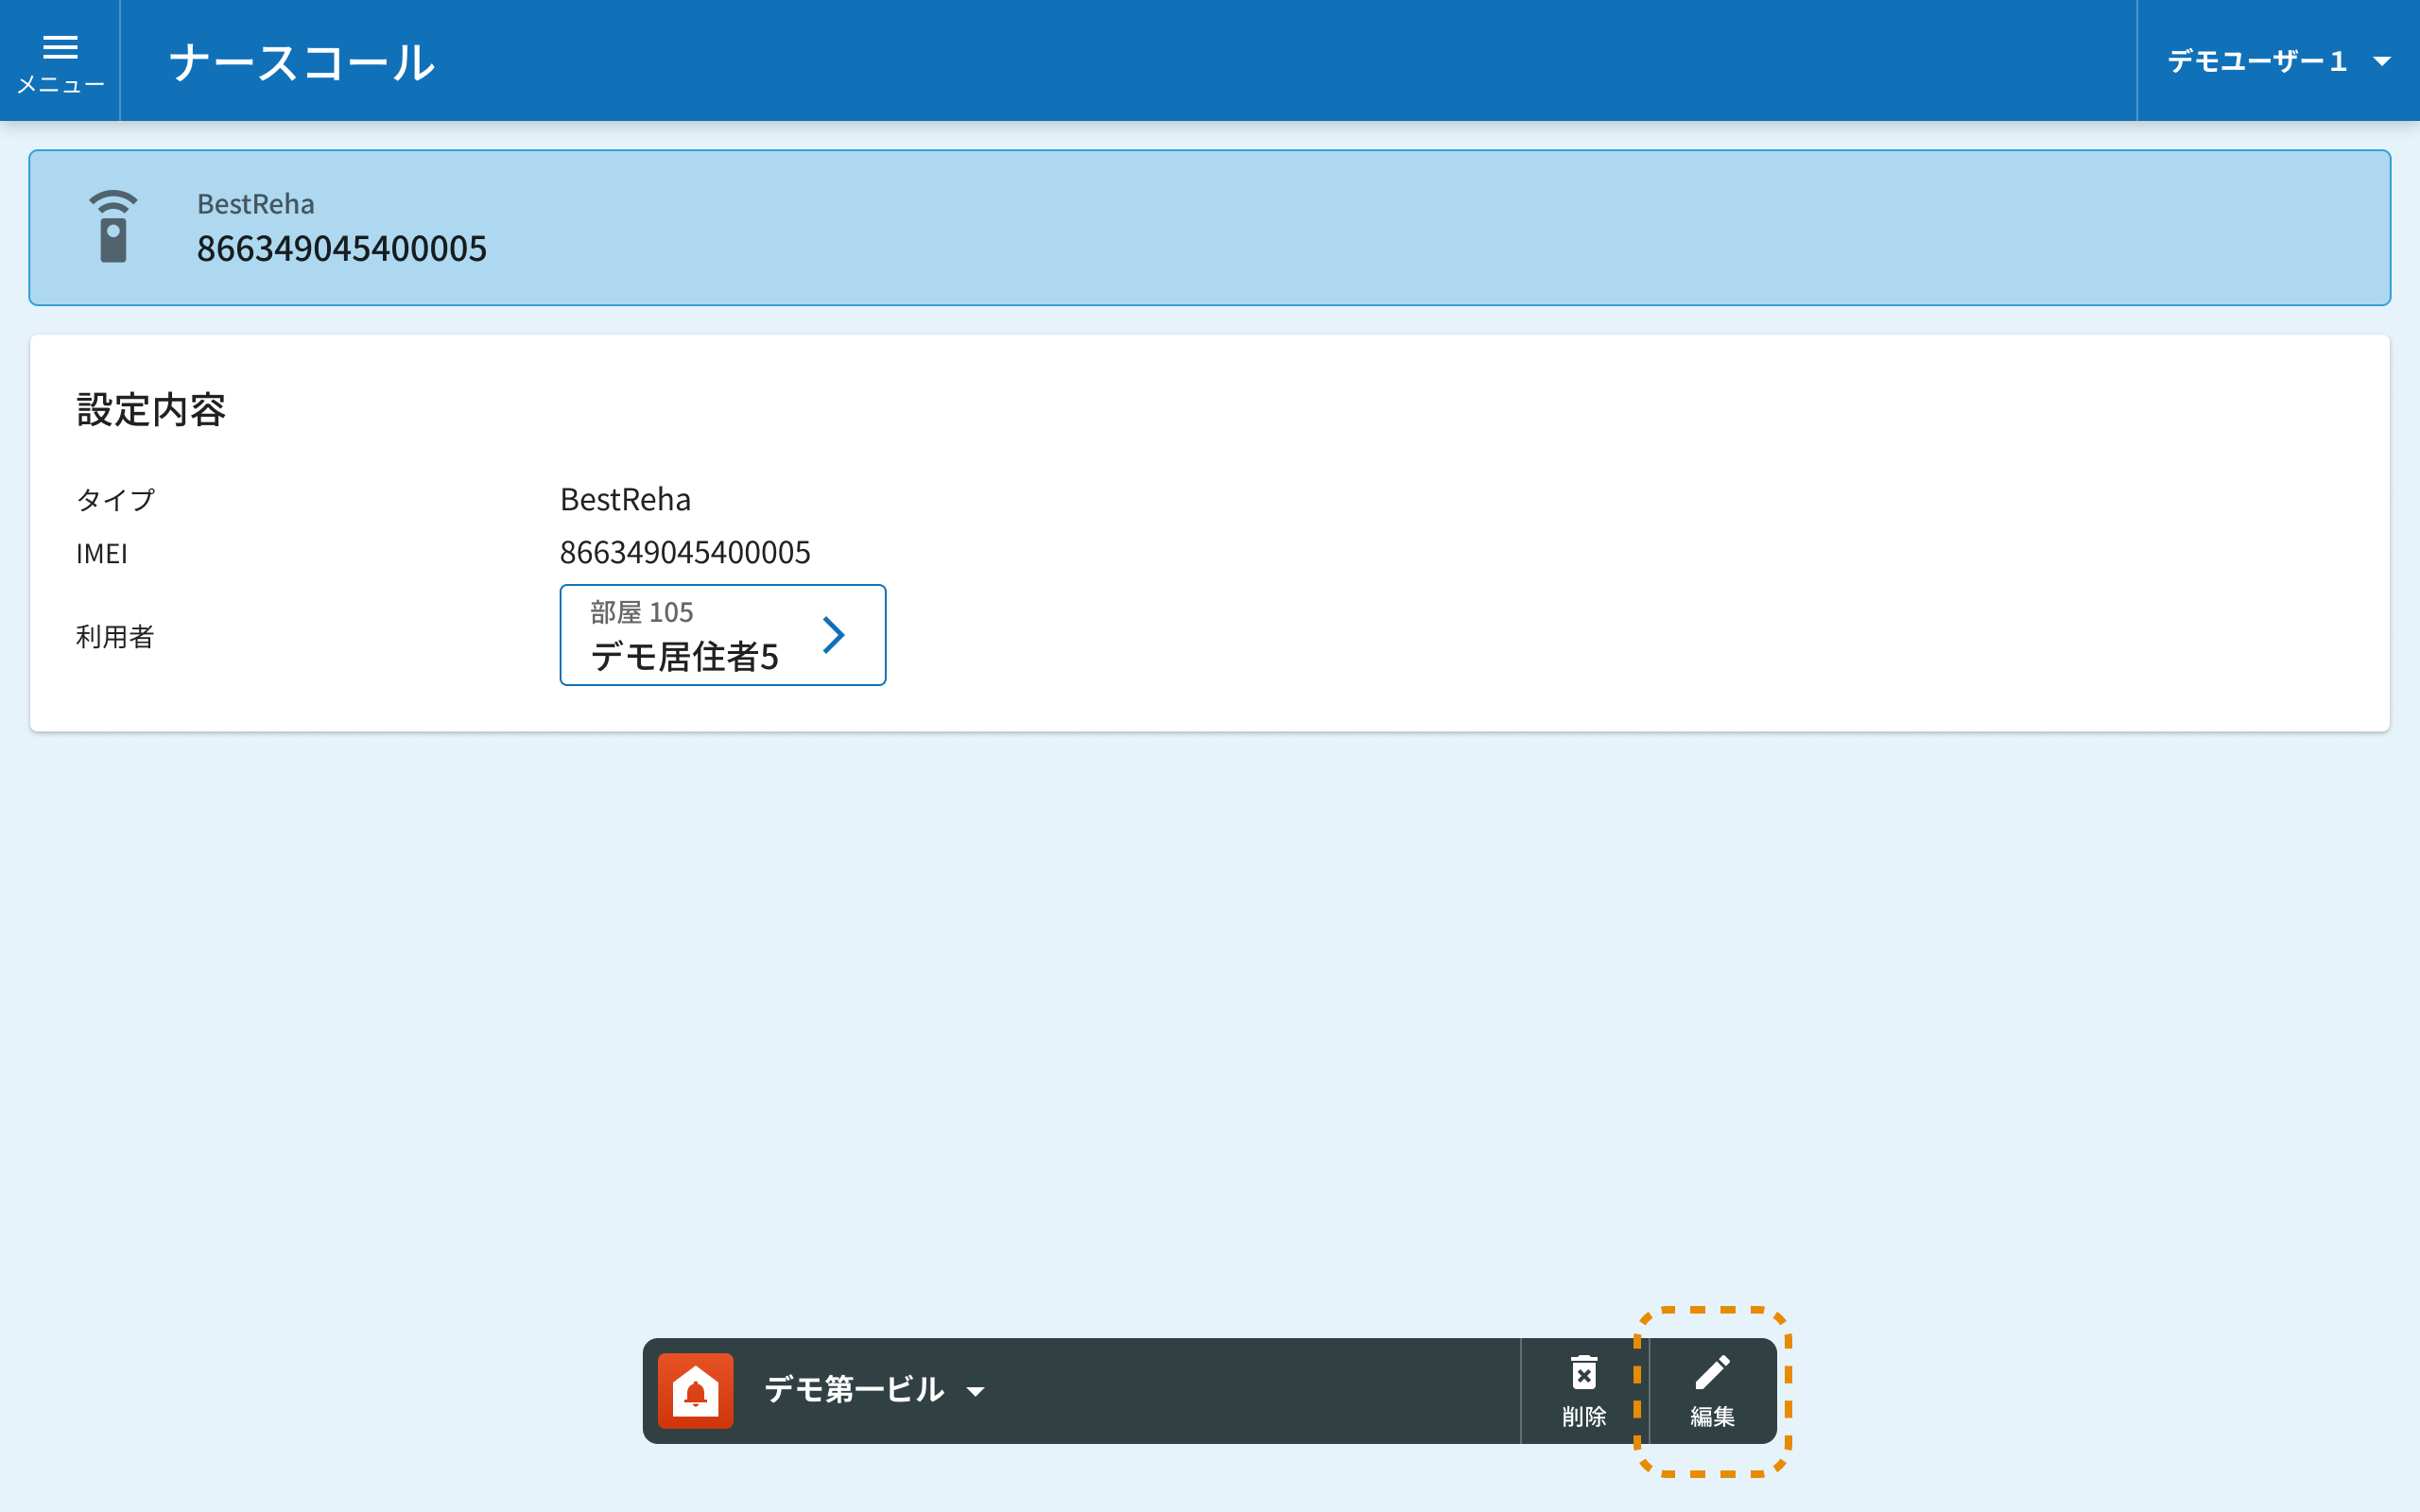Click the orange home bell icon
This screenshot has width=2420, height=1512.
[695, 1391]
